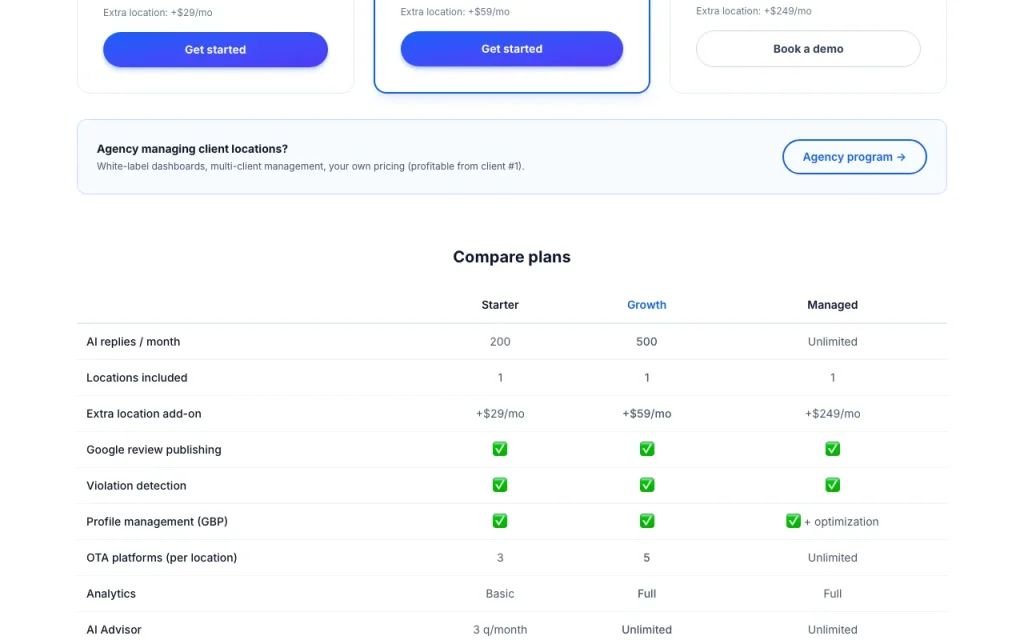This screenshot has width=1024, height=640.
Task: Click the 200 AI replies Starter value
Action: 500,342
